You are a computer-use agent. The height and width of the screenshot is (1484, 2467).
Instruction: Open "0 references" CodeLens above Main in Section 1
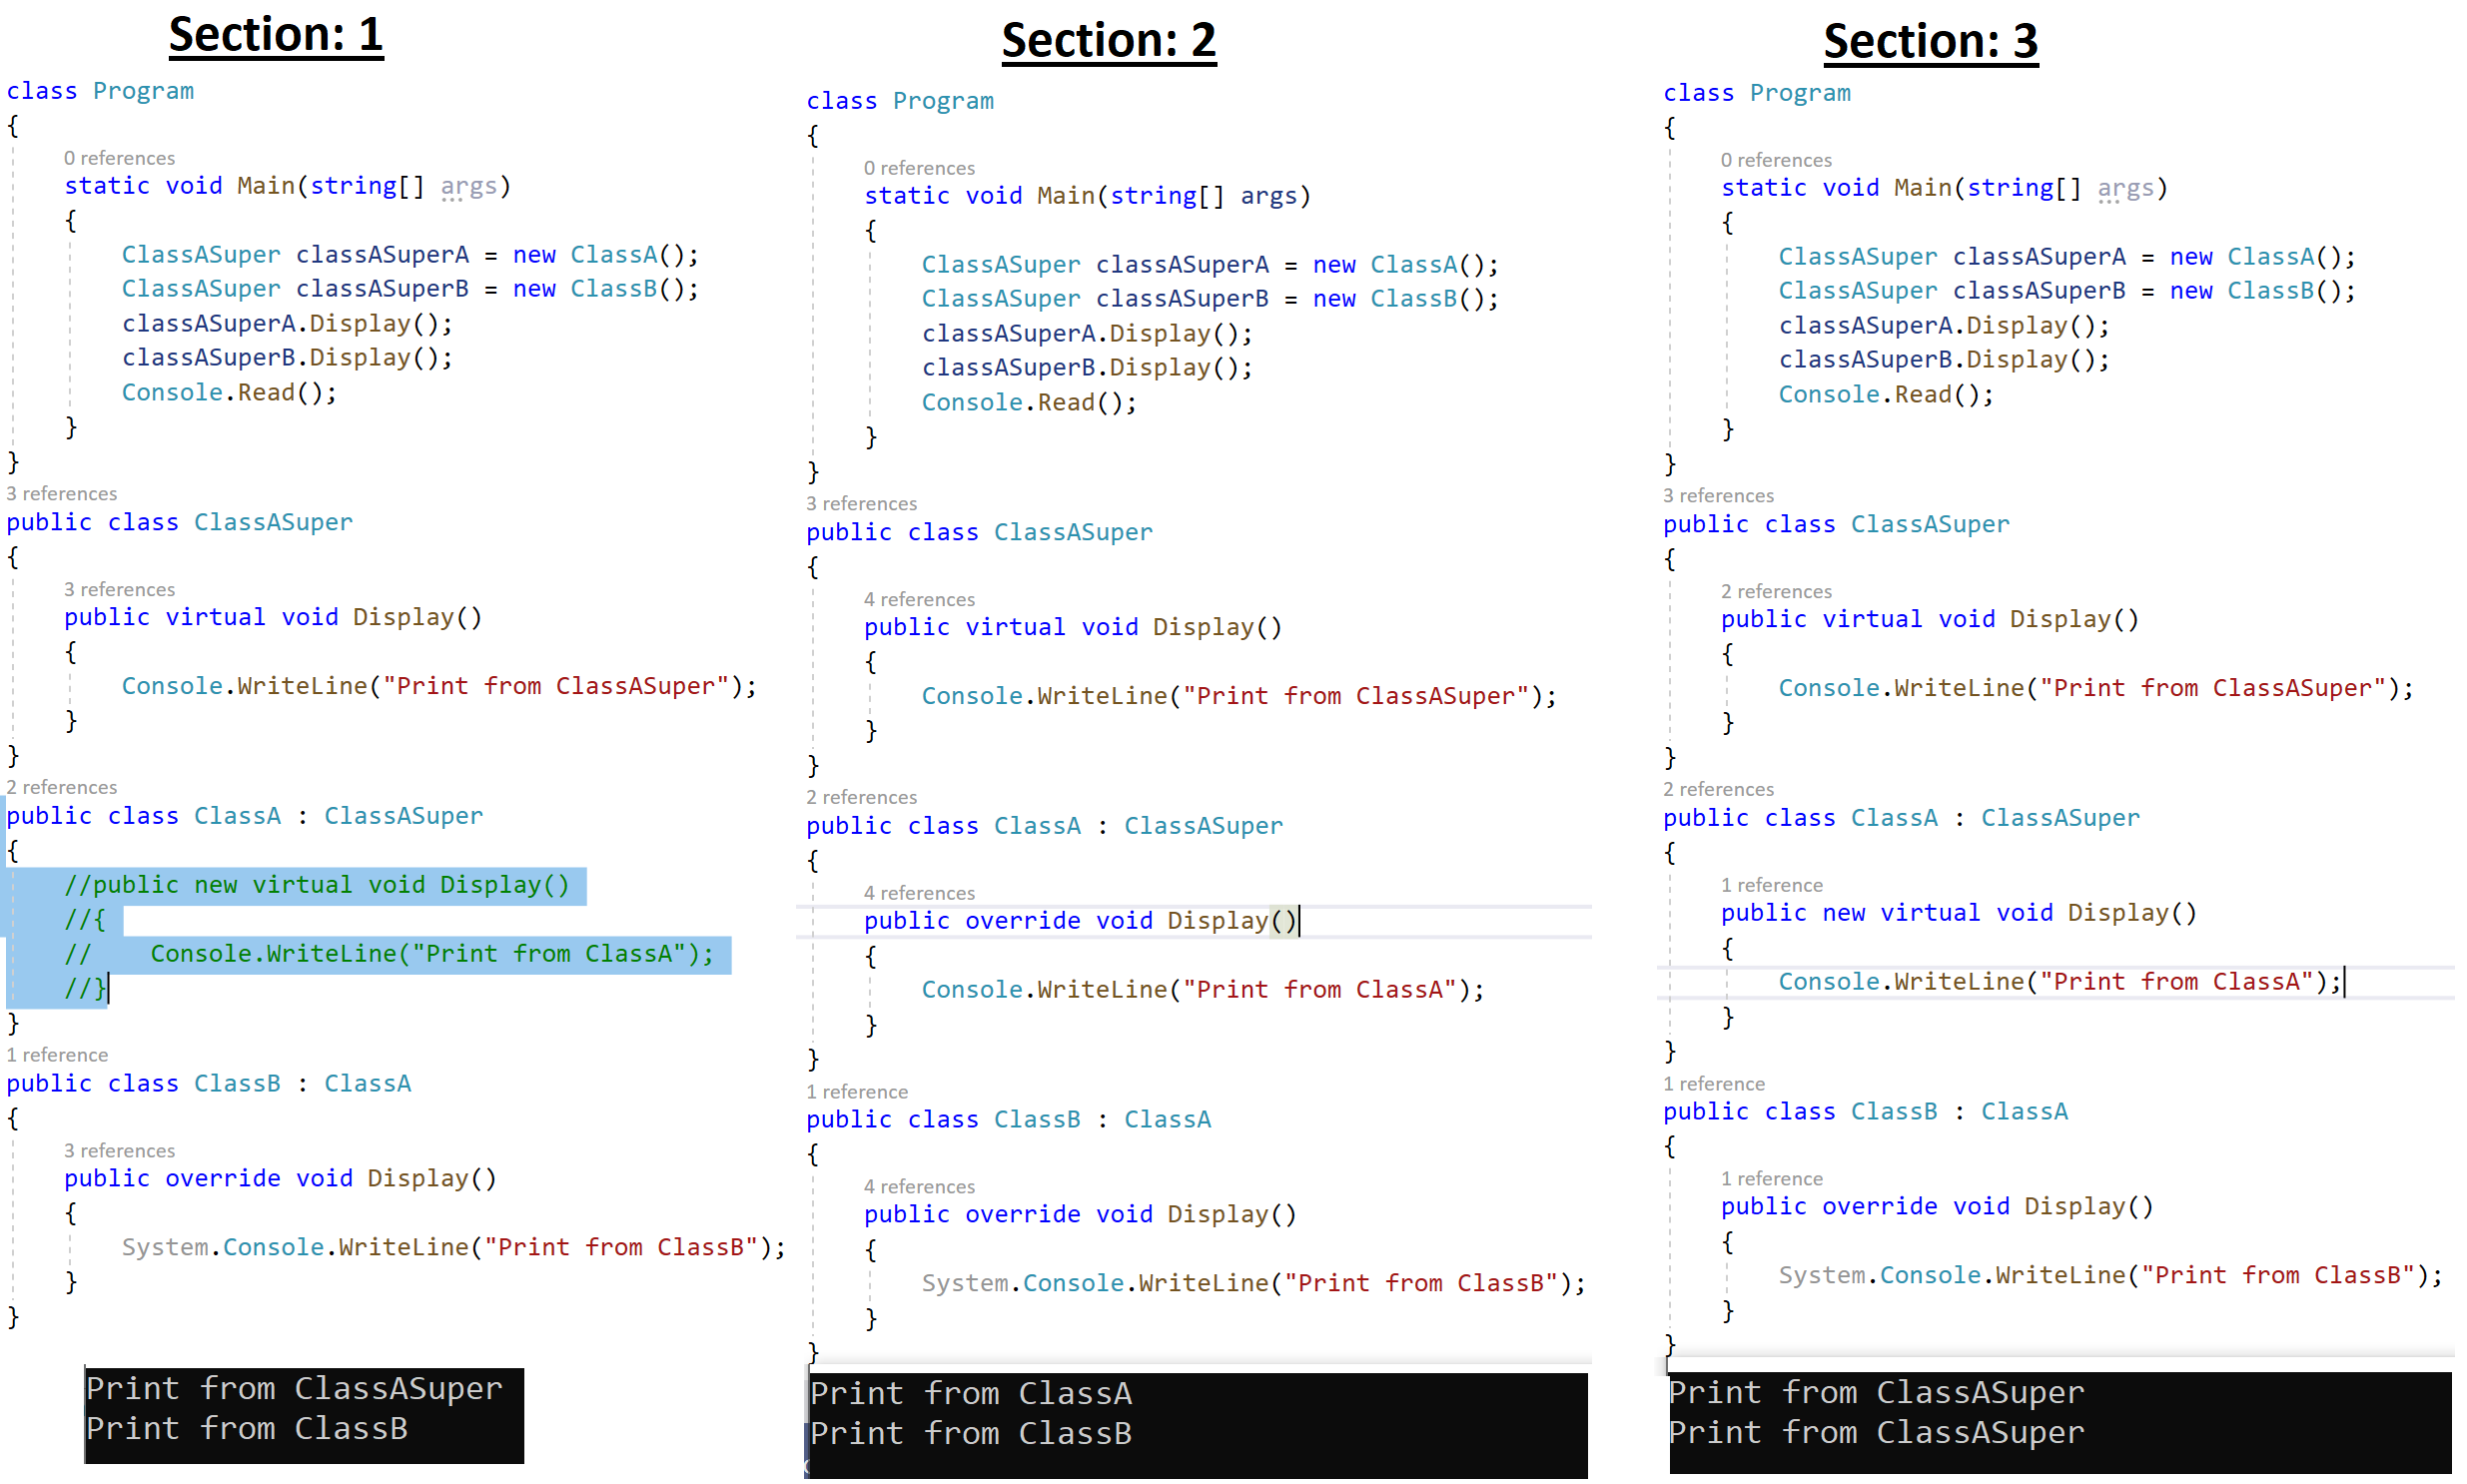point(119,158)
